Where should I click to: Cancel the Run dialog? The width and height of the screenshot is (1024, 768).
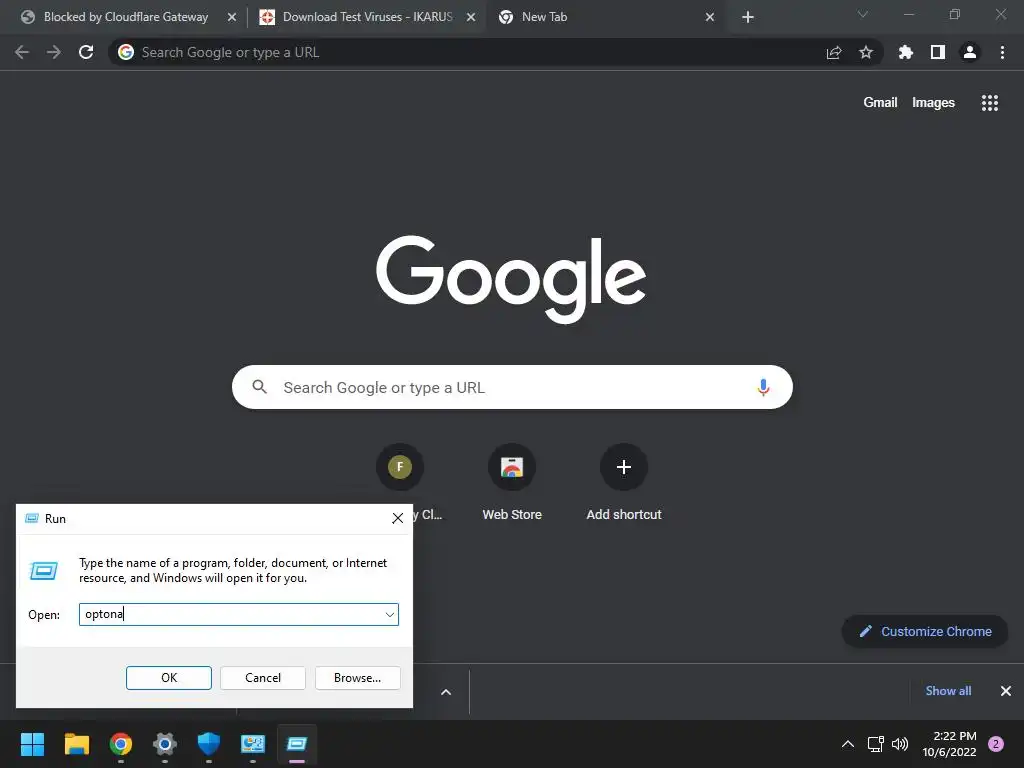click(x=263, y=678)
